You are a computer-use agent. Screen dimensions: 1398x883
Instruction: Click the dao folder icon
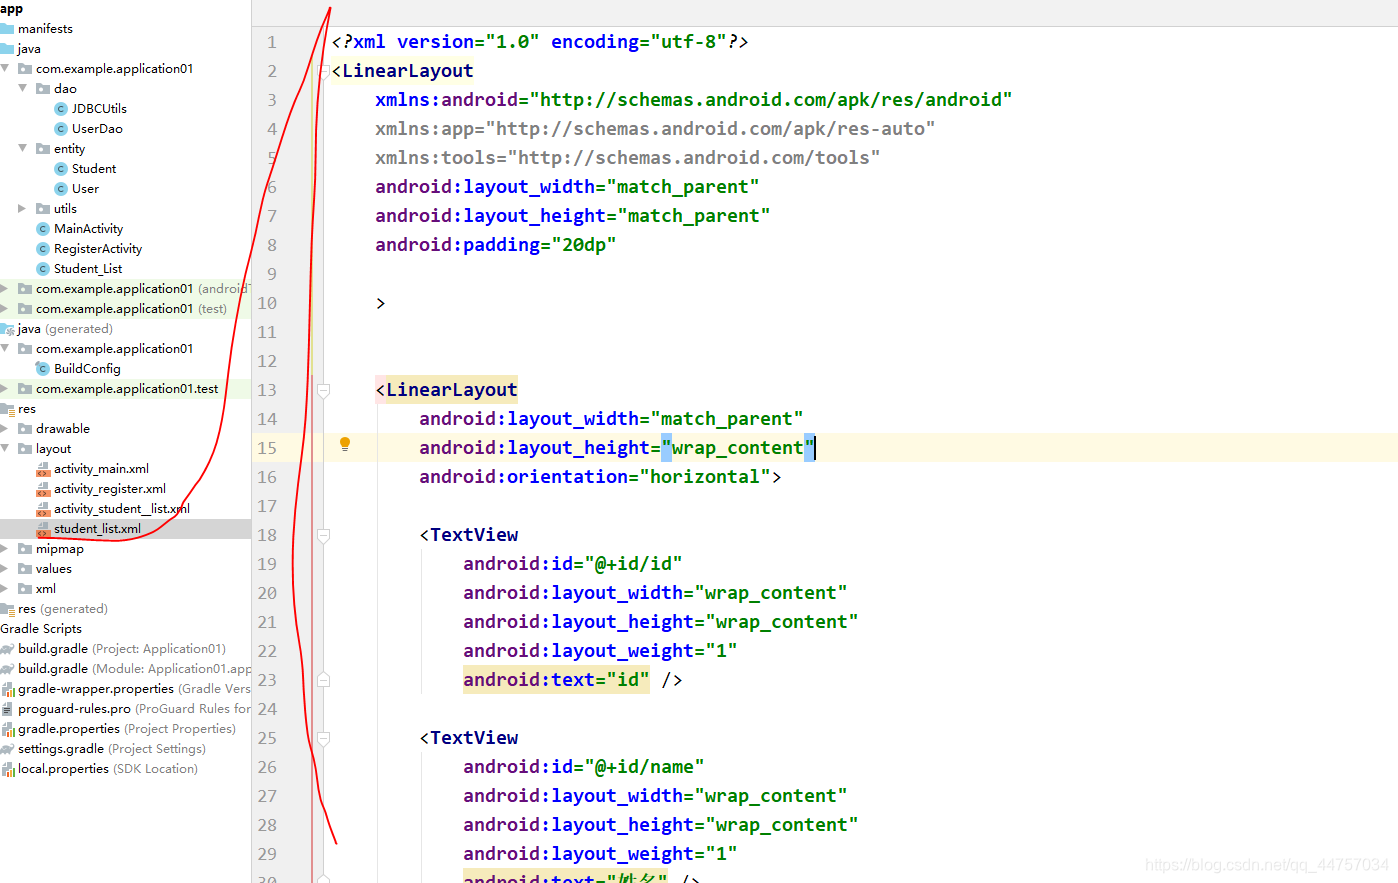click(x=43, y=89)
